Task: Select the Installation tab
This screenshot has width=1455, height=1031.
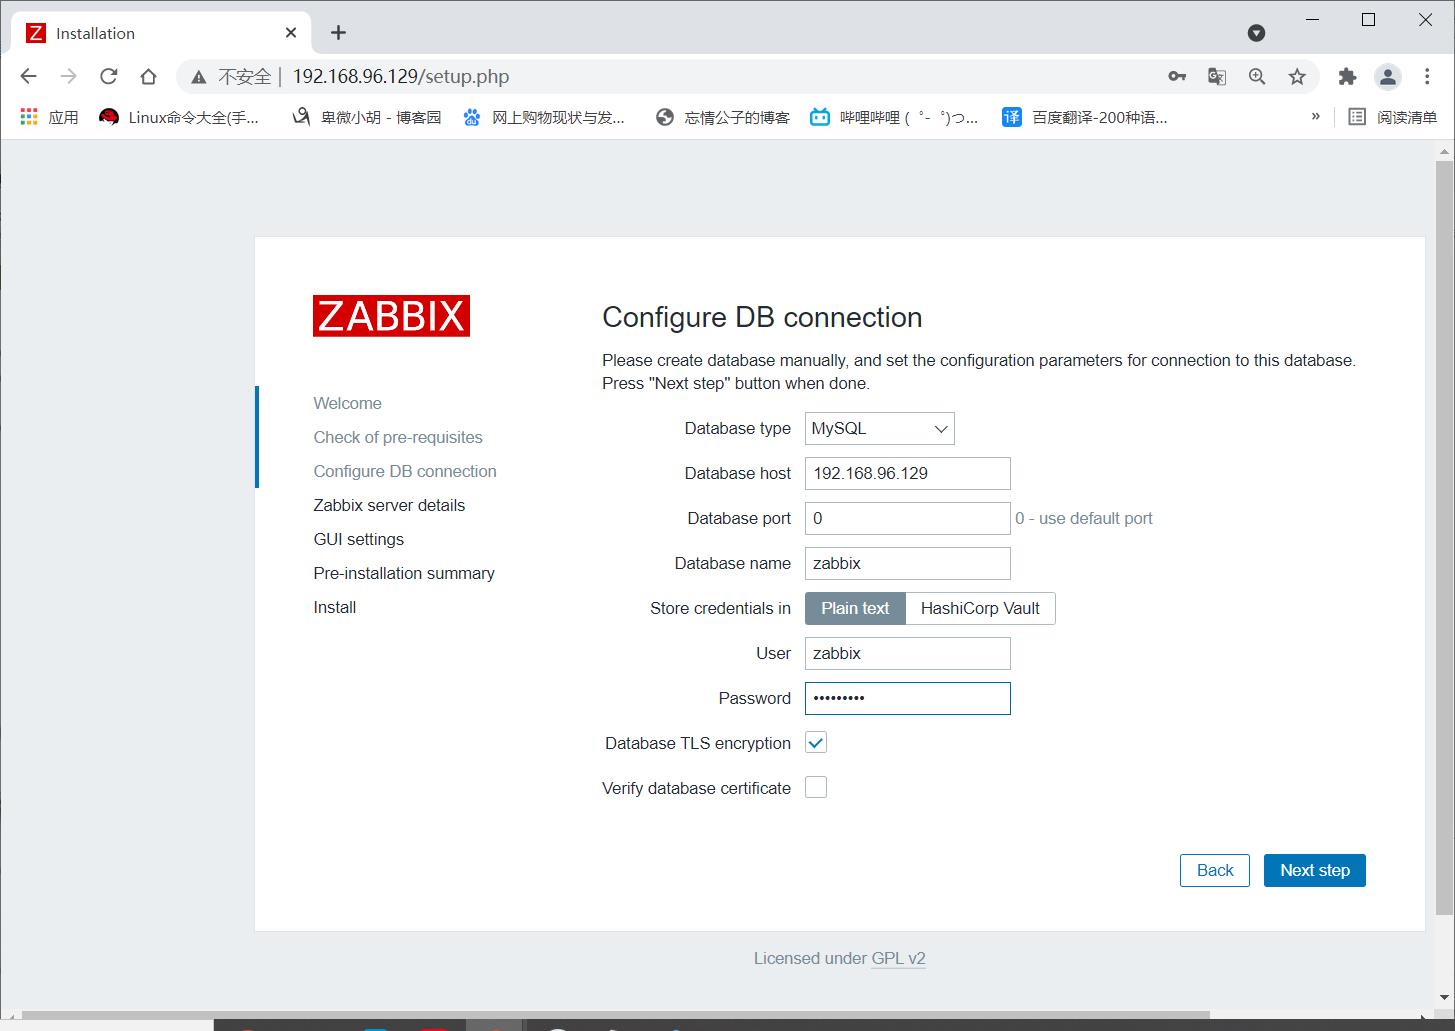Action: tap(160, 33)
